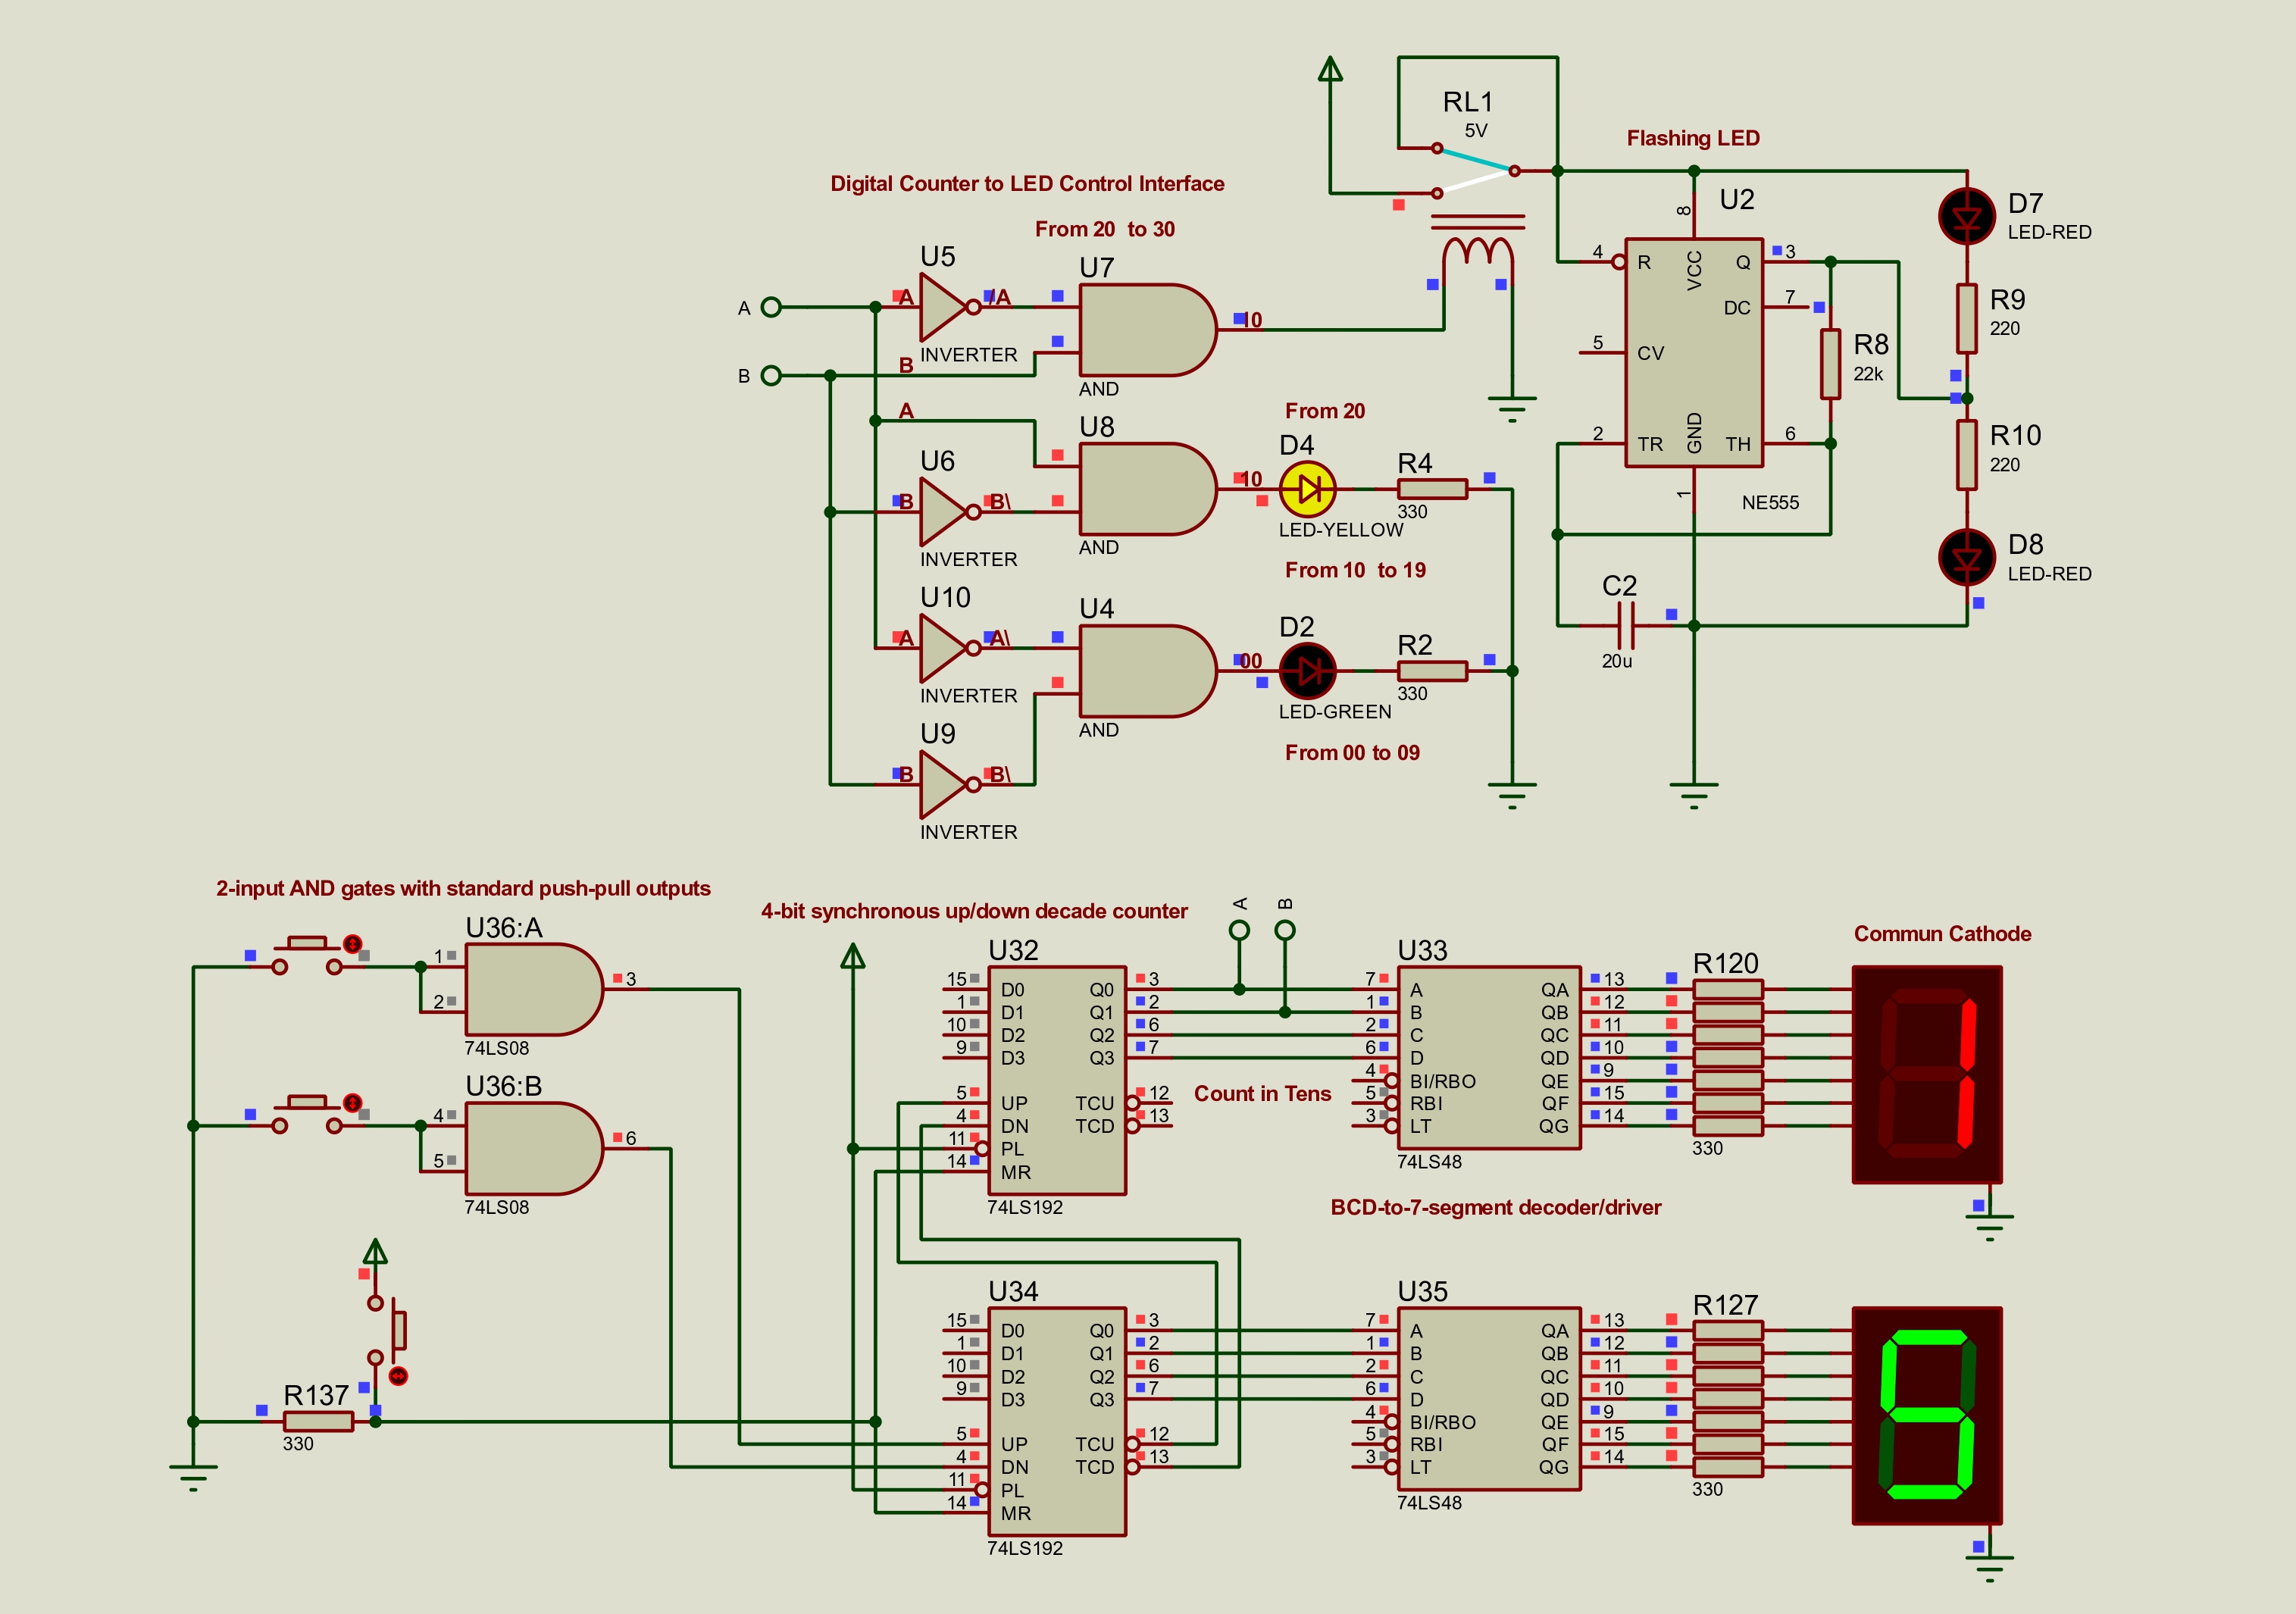This screenshot has width=2296, height=1614.
Task: Select the RL1 relay coil symbol
Action: 1478,250
